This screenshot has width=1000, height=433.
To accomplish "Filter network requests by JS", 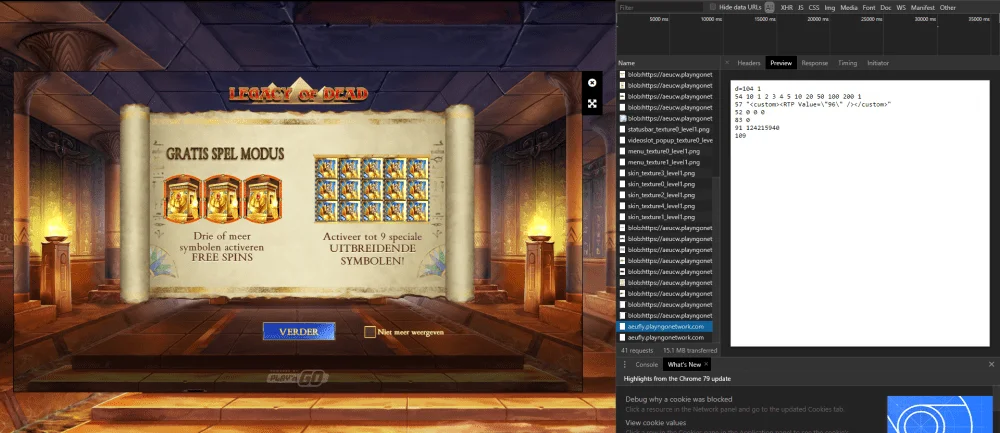I will (x=800, y=8).
